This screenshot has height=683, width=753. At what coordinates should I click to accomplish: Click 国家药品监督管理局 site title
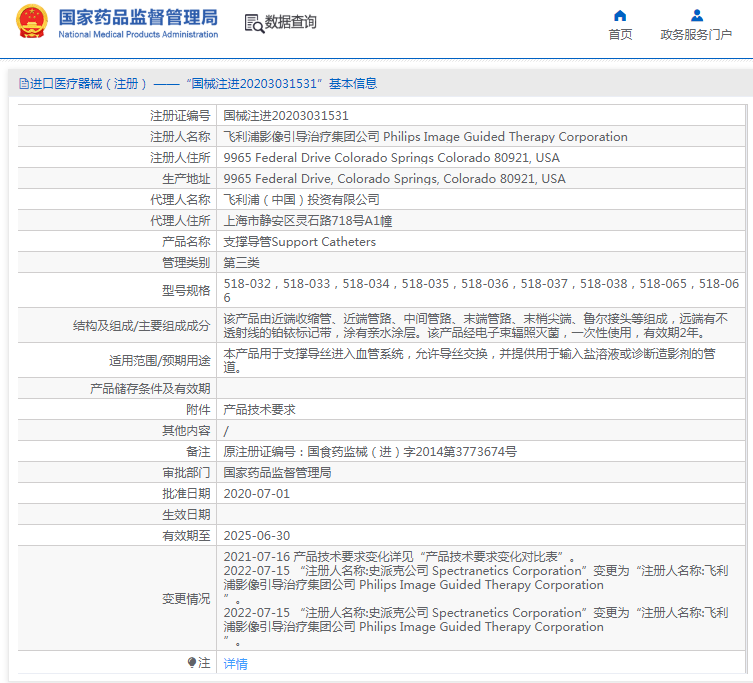(138, 17)
